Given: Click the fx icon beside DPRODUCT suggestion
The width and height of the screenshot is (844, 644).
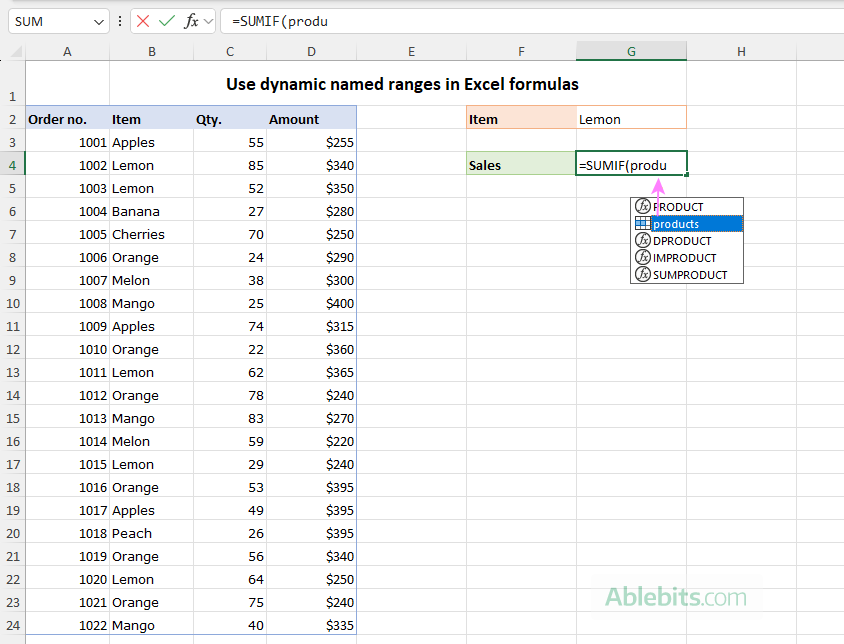Looking at the screenshot, I should (x=643, y=240).
